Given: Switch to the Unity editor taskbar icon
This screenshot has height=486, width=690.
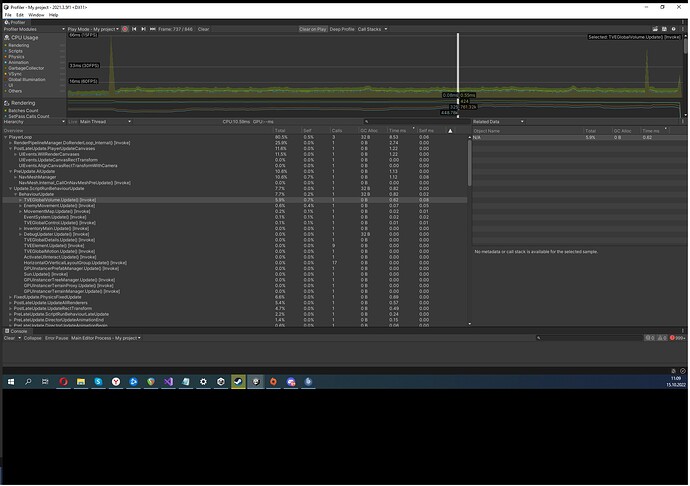Looking at the screenshot, I should tap(256, 382).
